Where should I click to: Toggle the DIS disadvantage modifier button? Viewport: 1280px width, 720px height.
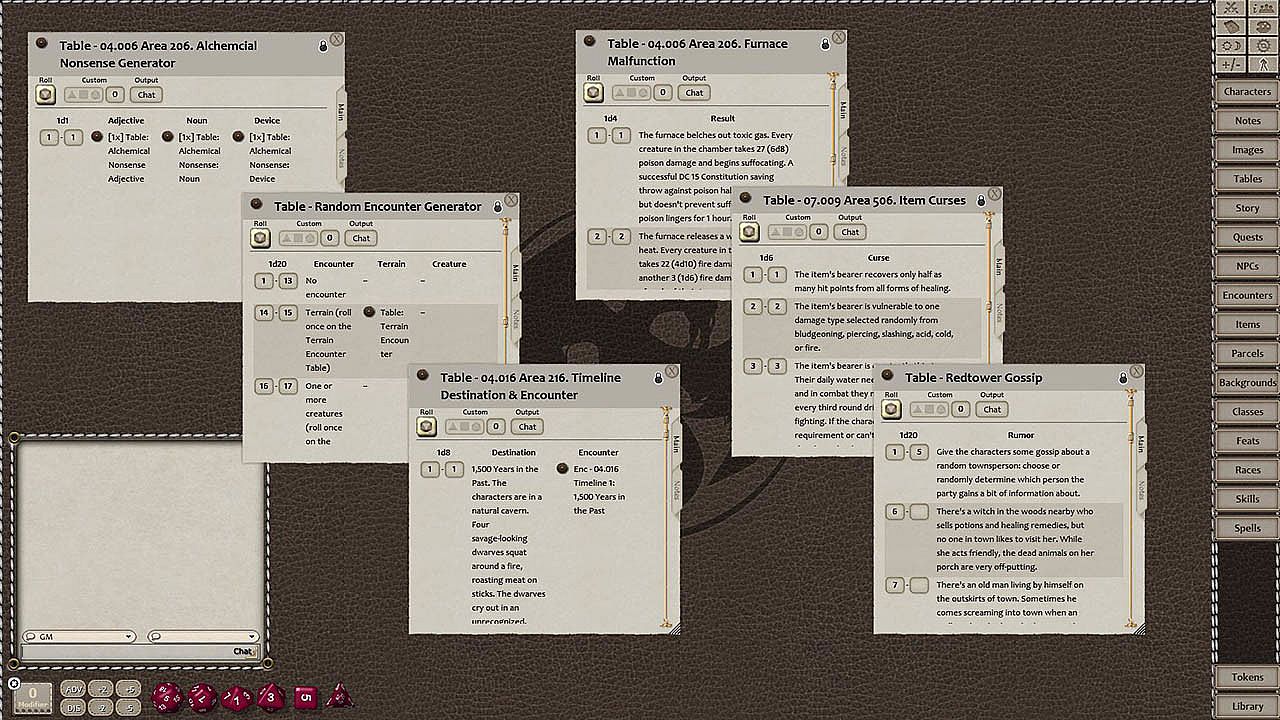[x=73, y=707]
